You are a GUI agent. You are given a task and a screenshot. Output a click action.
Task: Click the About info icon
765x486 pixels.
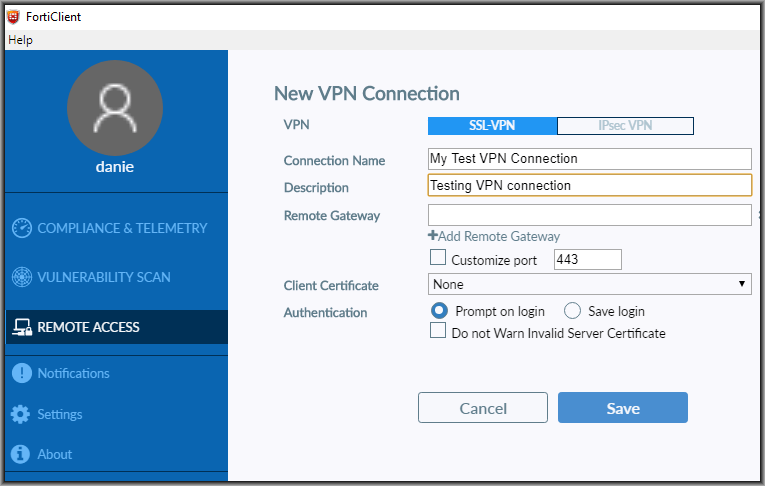[x=20, y=454]
